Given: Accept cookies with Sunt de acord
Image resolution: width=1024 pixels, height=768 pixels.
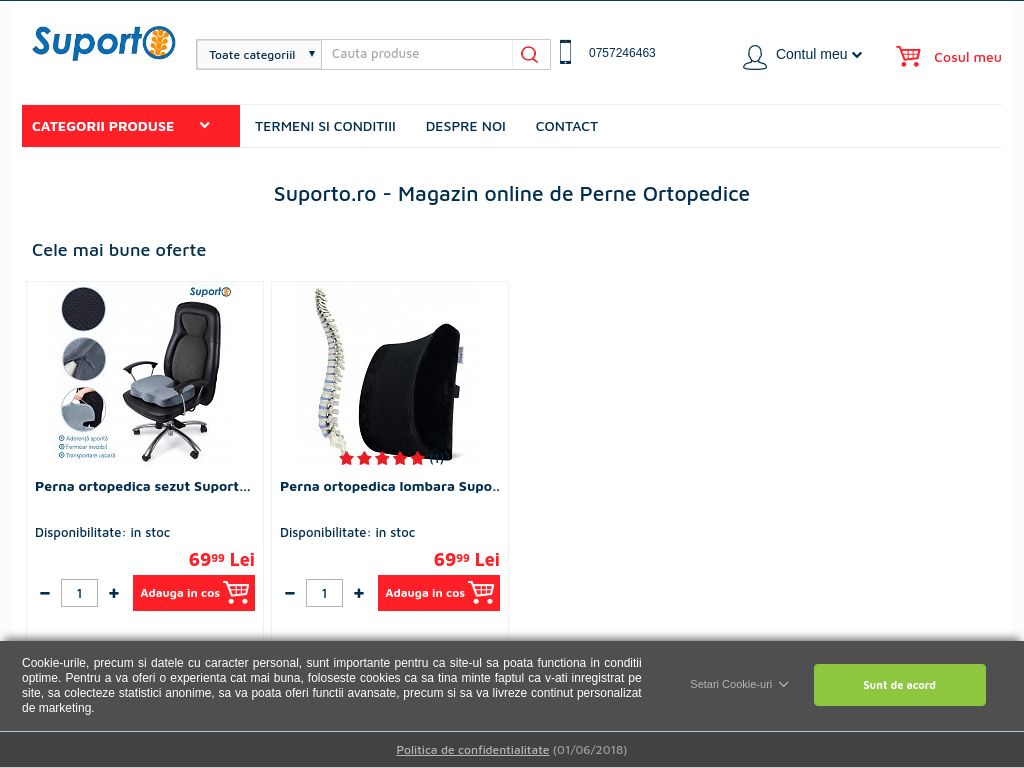Looking at the screenshot, I should coord(899,685).
